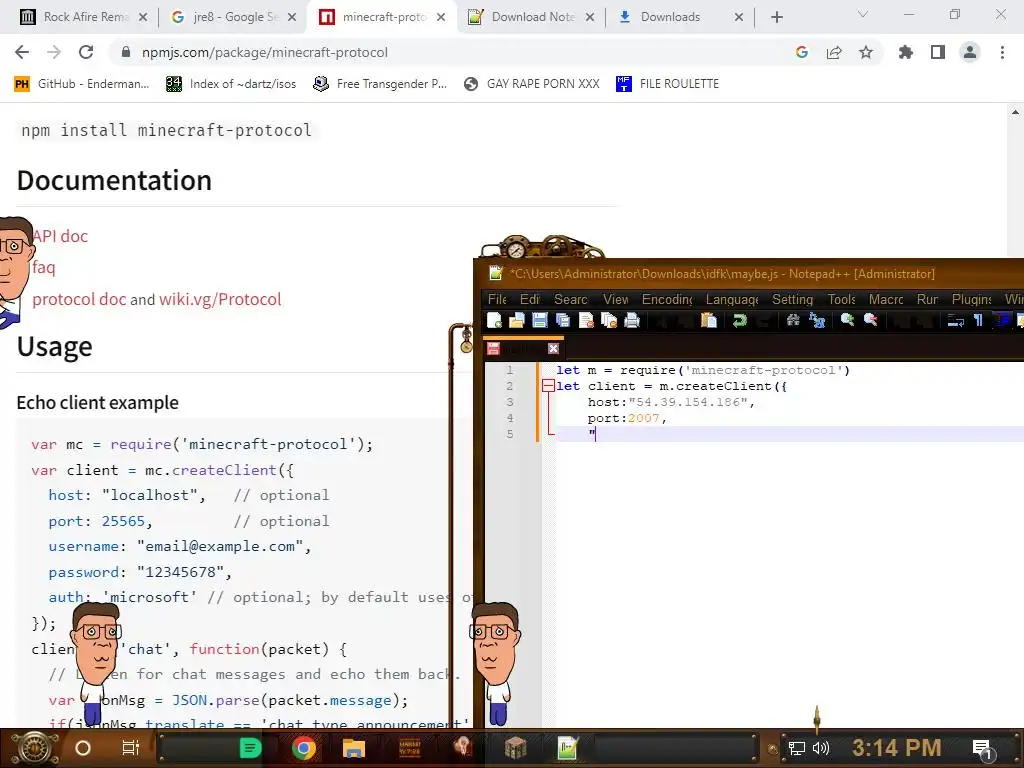1024x768 pixels.
Task: Click the Zoom In magnifier in Notepad++
Action: tap(847, 320)
